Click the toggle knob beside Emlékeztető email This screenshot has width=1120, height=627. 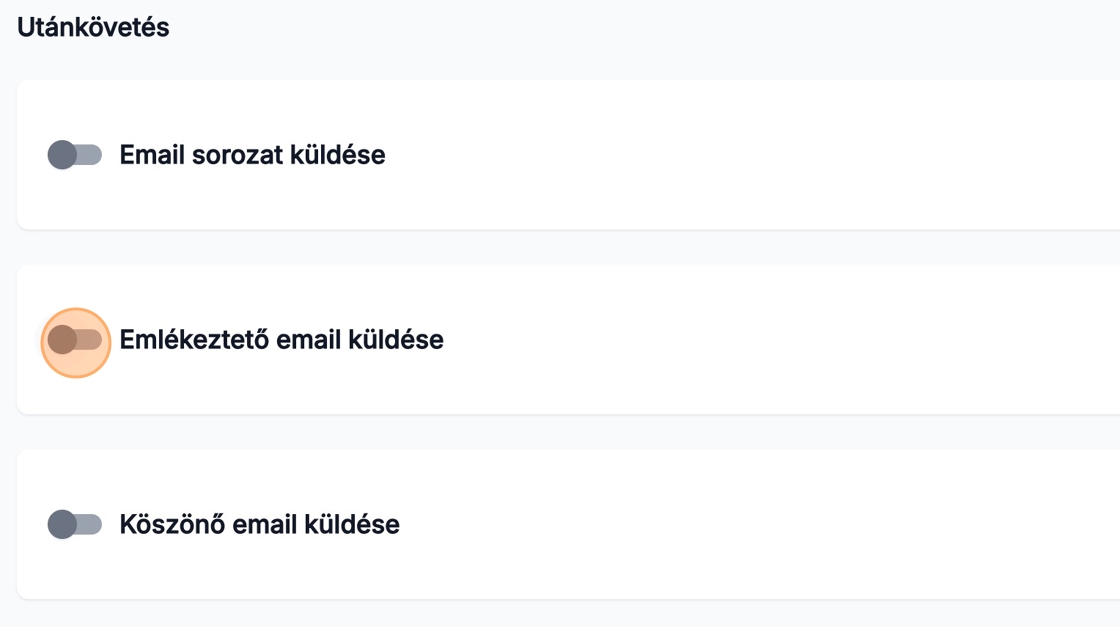[x=62, y=340]
